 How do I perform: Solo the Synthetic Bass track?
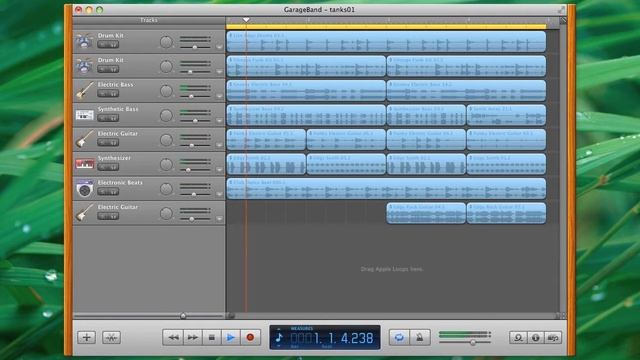[114, 118]
